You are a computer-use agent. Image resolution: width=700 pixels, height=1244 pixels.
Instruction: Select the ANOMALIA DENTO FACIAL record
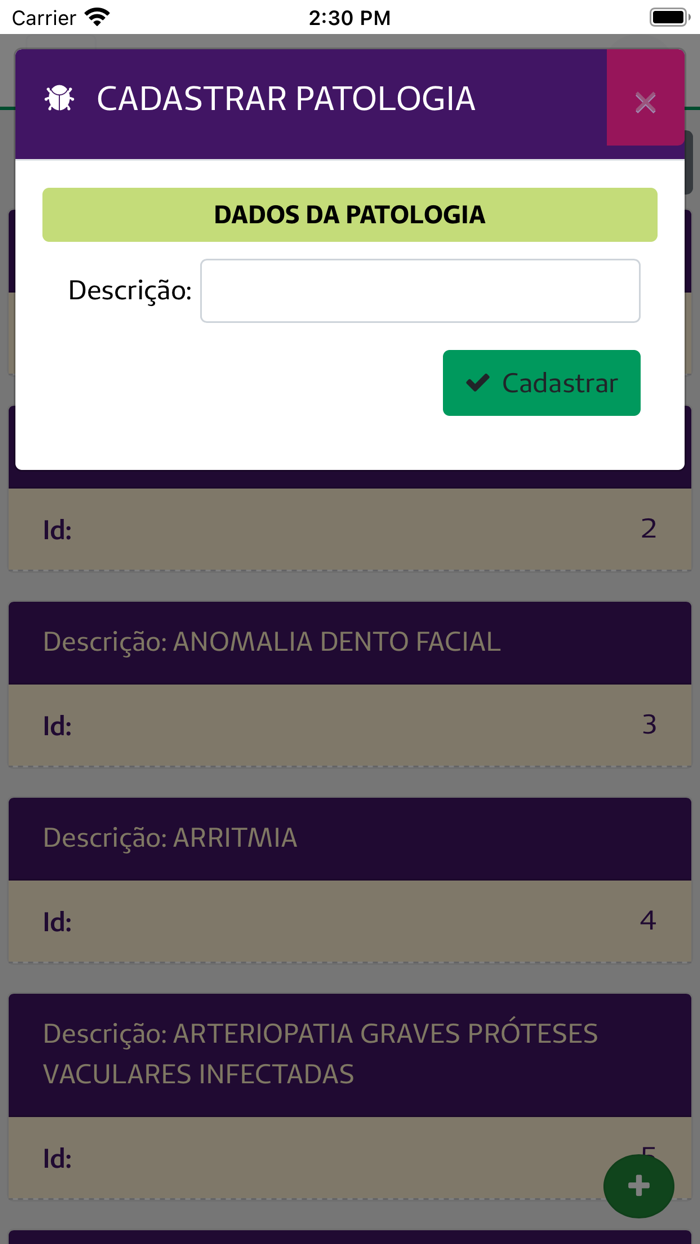271,642
